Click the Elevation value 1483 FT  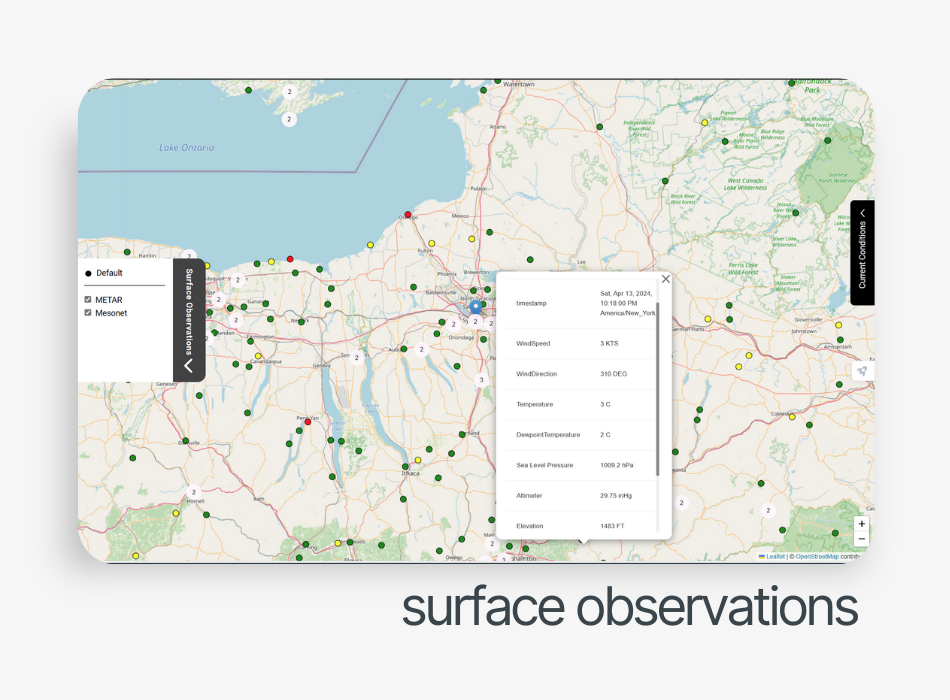pyautogui.click(x=612, y=525)
